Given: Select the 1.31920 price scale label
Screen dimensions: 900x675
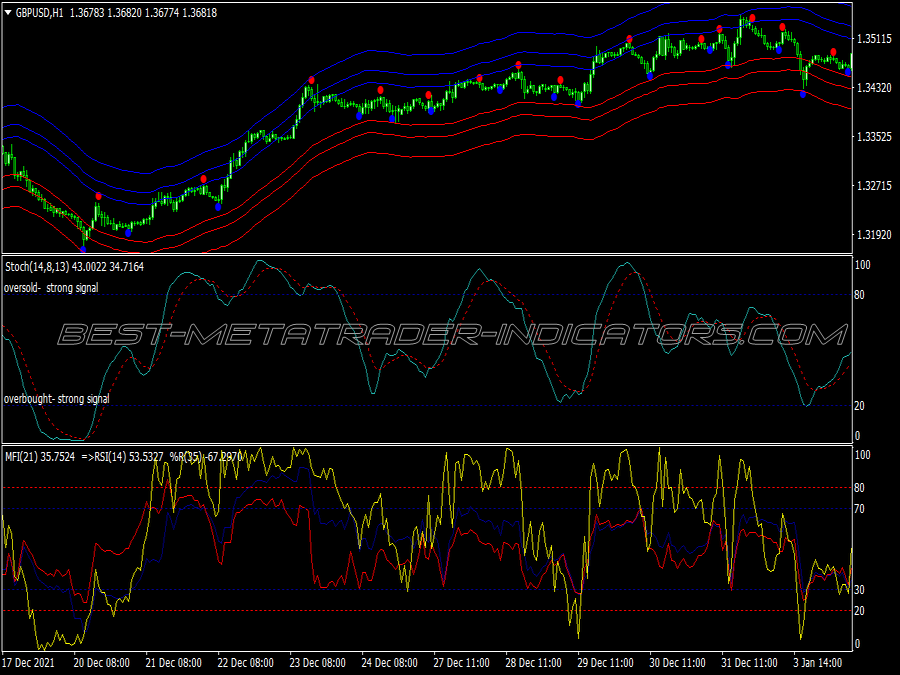Looking at the screenshot, I should tap(874, 235).
